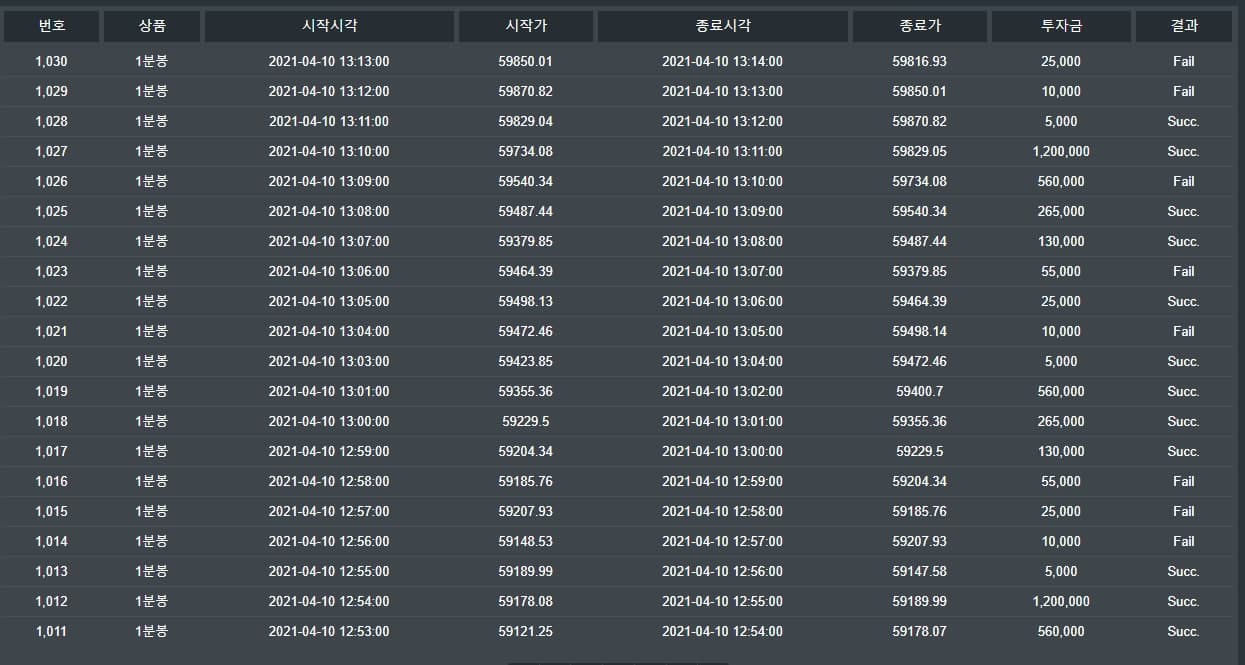This screenshot has height=665, width=1245.
Task: Click the end price 59400.7
Action: [x=919, y=391]
